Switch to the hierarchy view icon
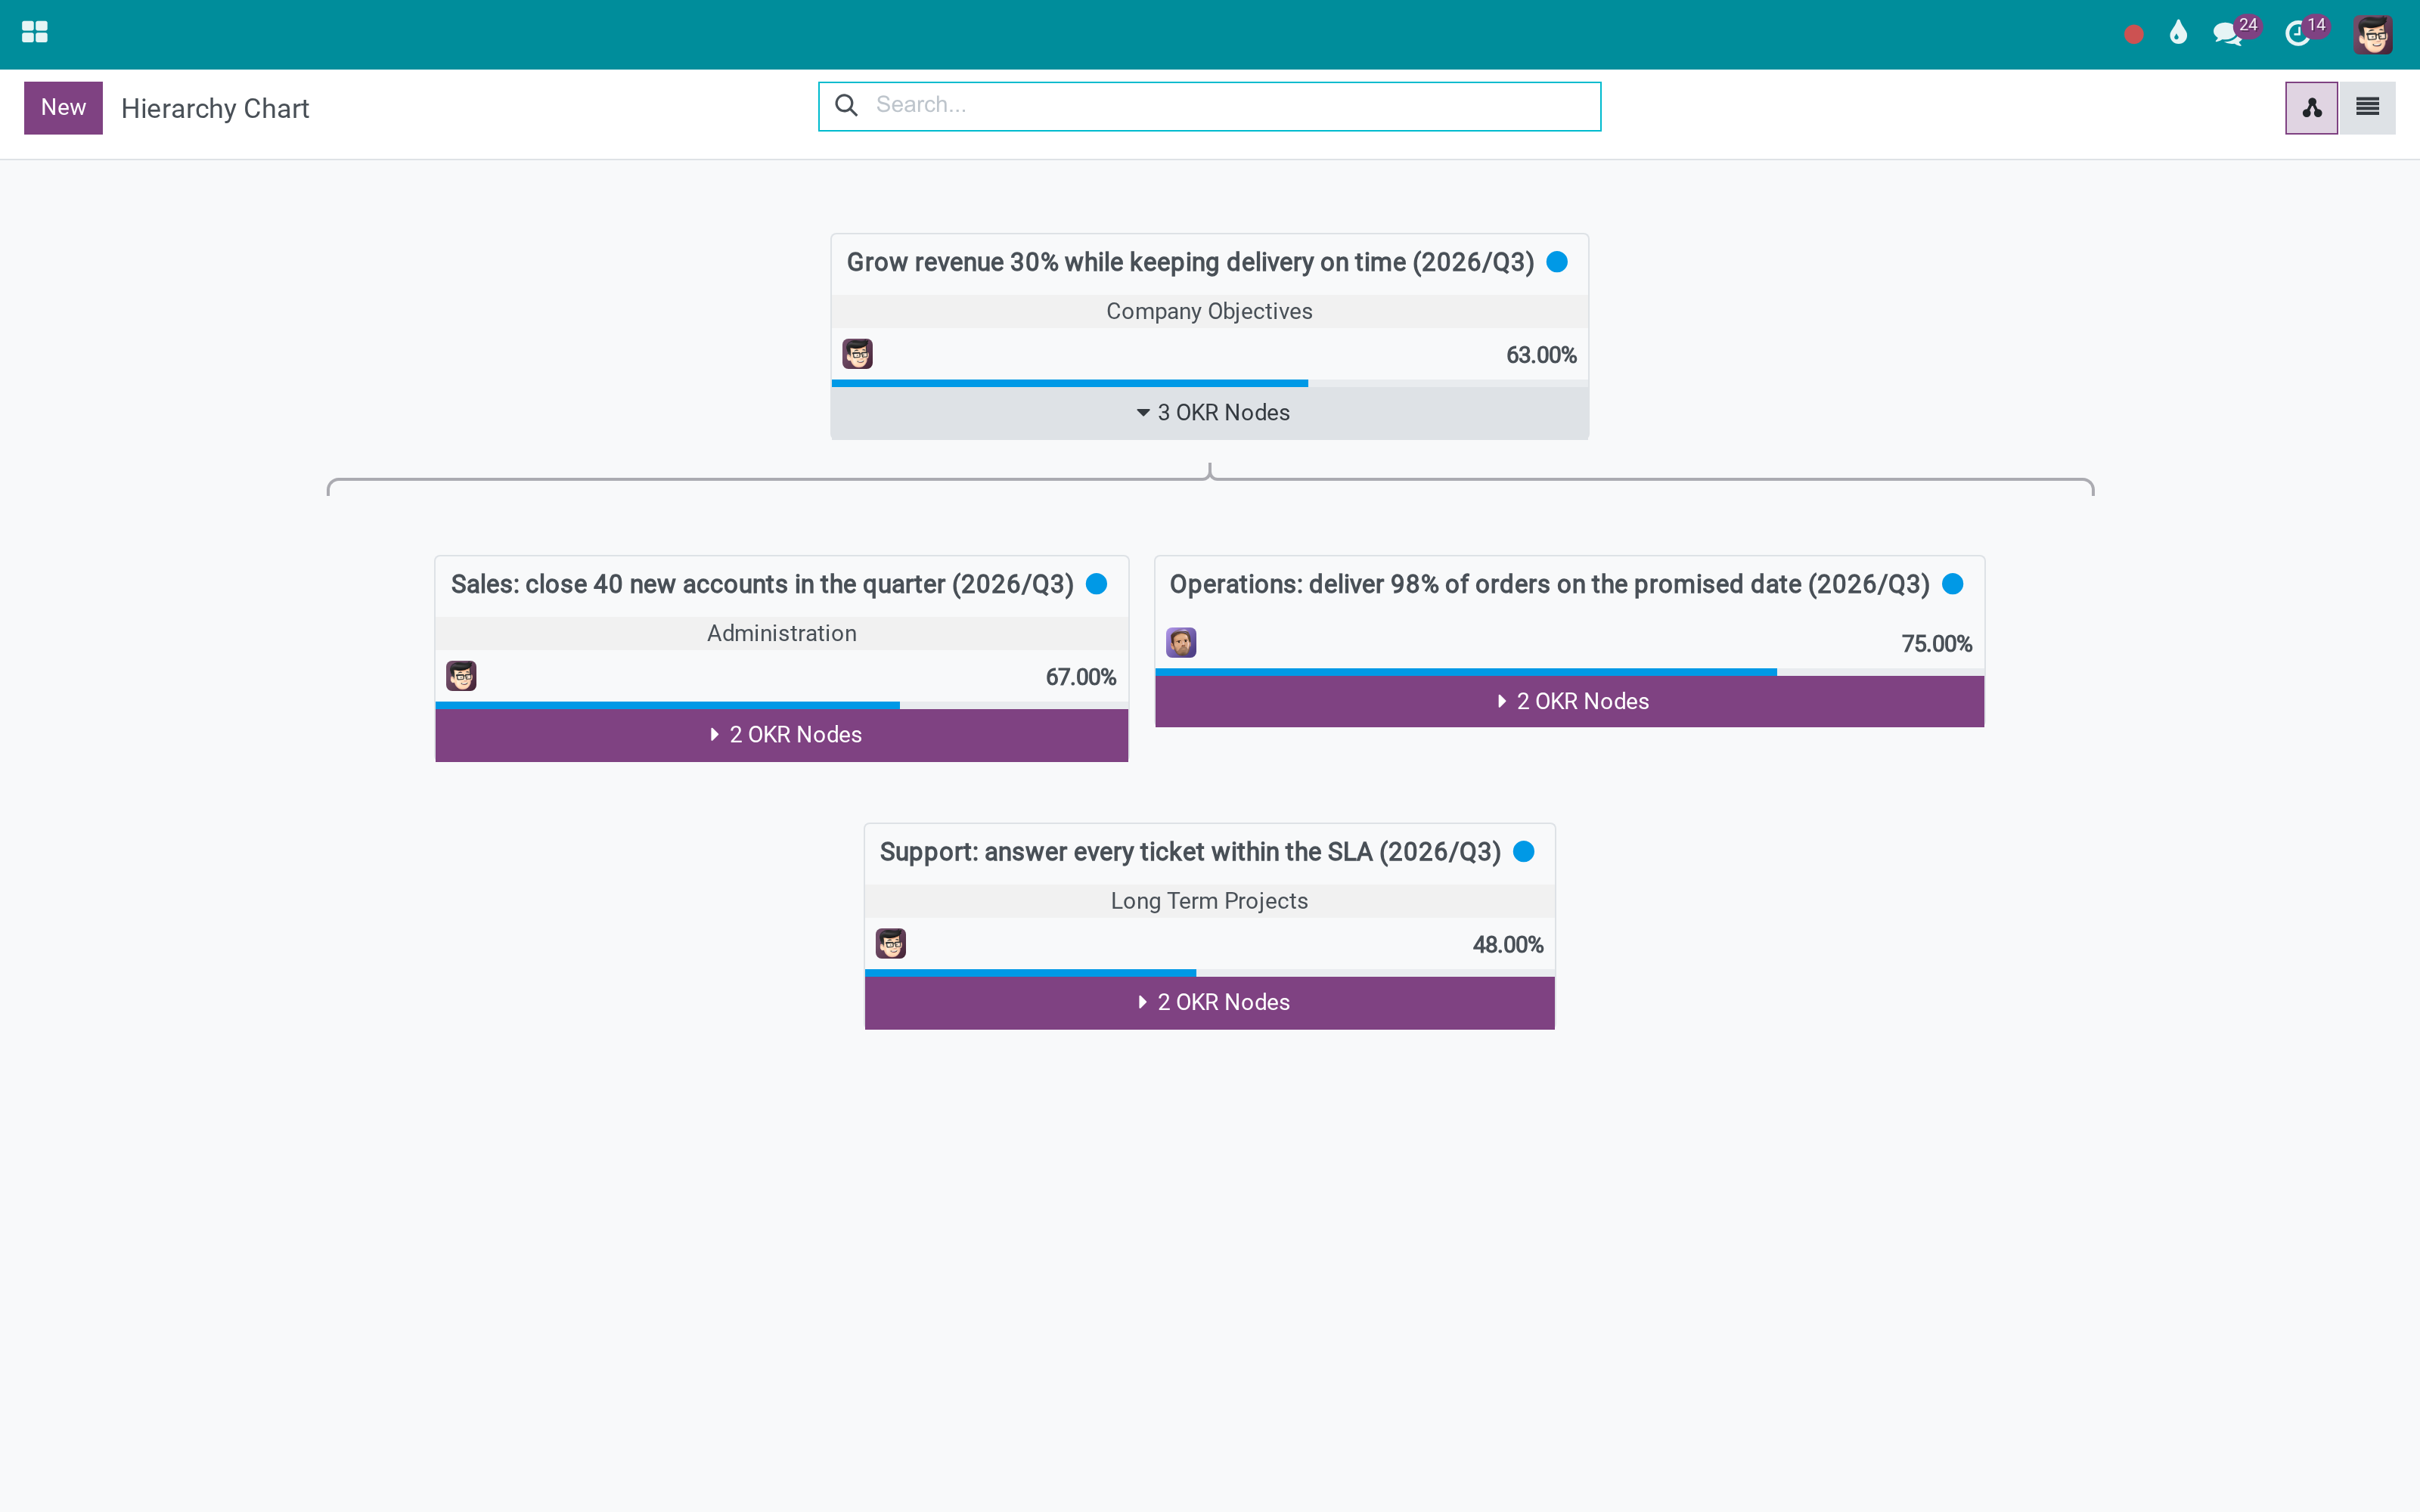 pyautogui.click(x=2311, y=108)
